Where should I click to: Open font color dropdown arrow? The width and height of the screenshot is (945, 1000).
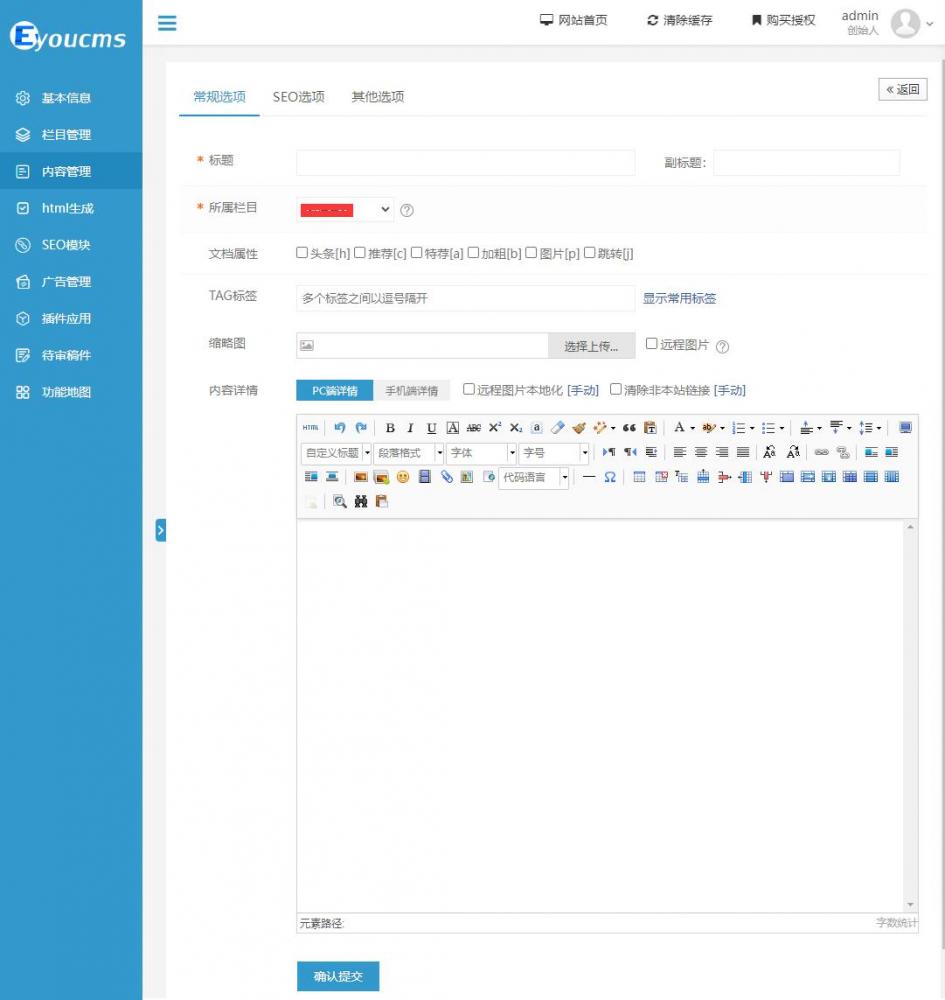[x=692, y=428]
